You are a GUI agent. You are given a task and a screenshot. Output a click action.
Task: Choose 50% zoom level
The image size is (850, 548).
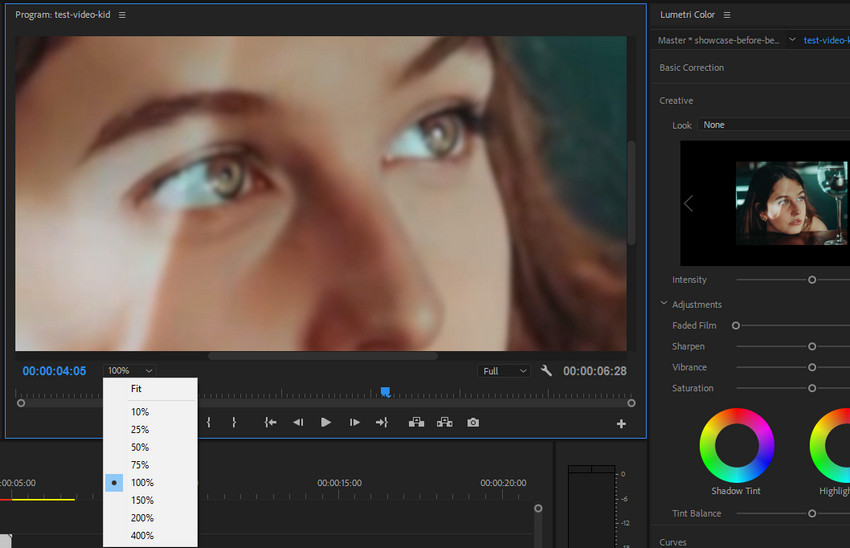[x=140, y=447]
